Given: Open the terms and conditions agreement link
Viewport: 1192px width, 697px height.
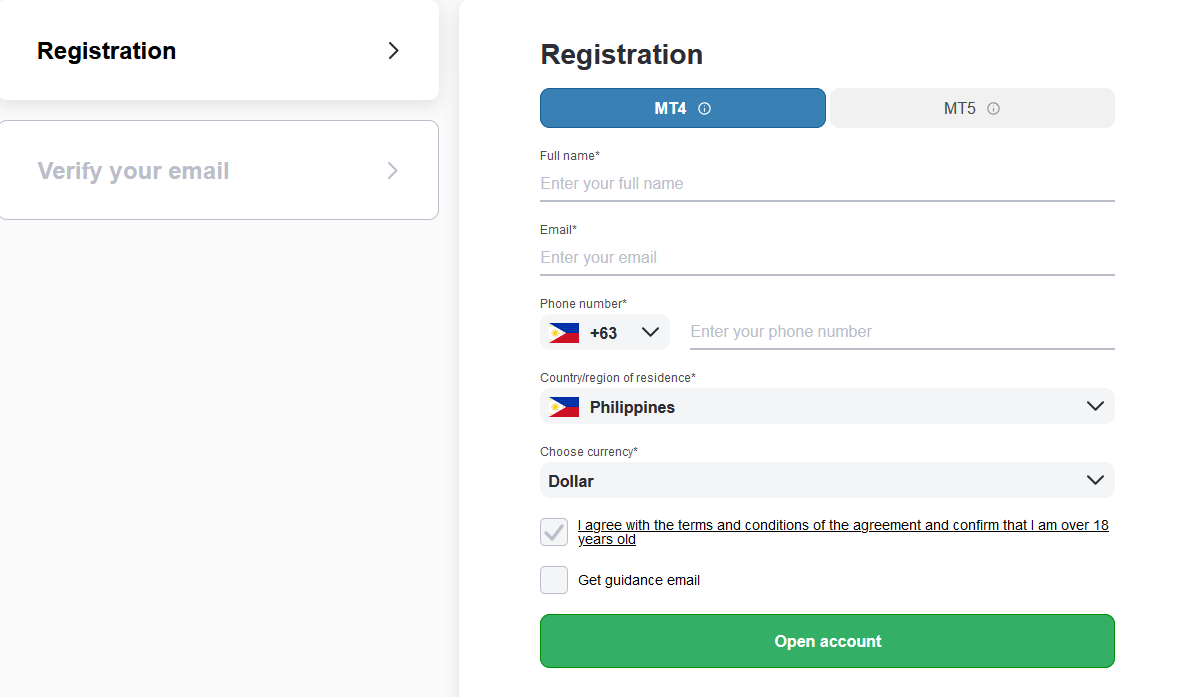Looking at the screenshot, I should point(843,532).
